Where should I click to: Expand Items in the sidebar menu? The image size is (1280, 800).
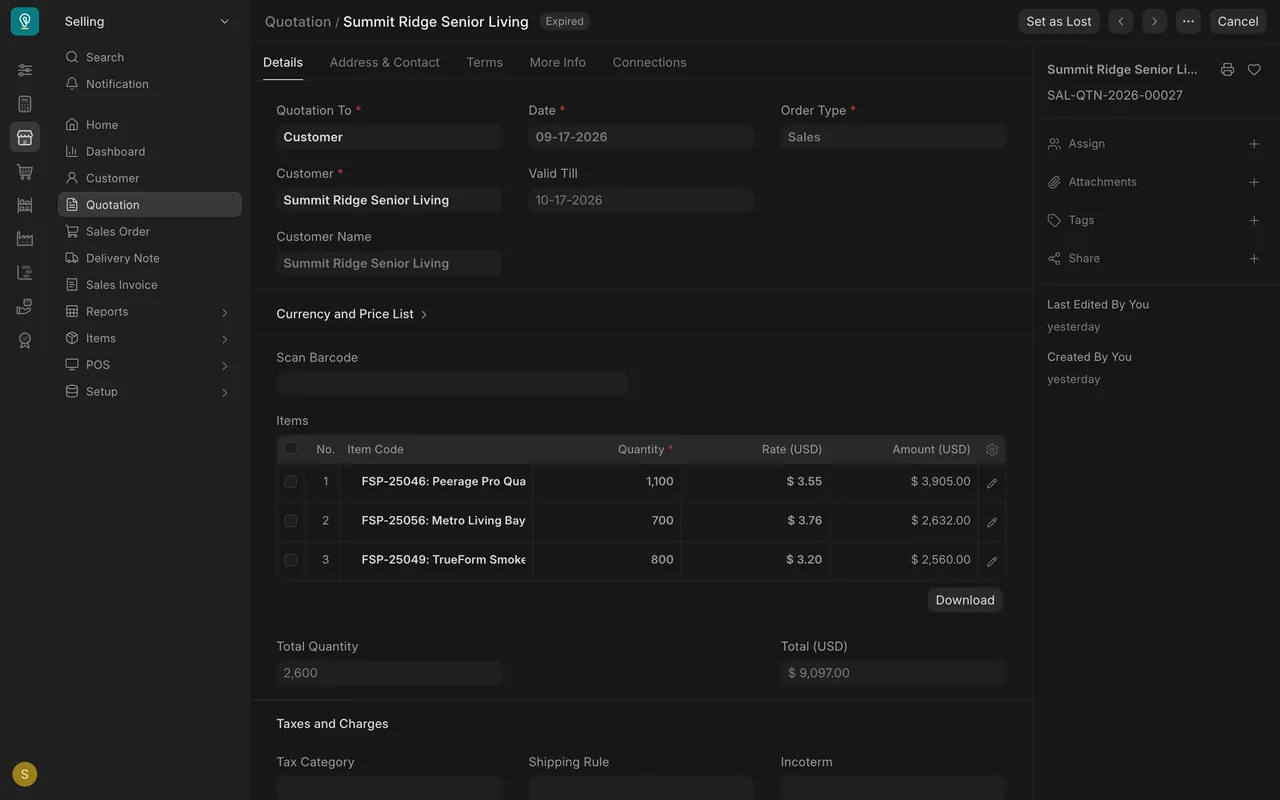click(150, 338)
